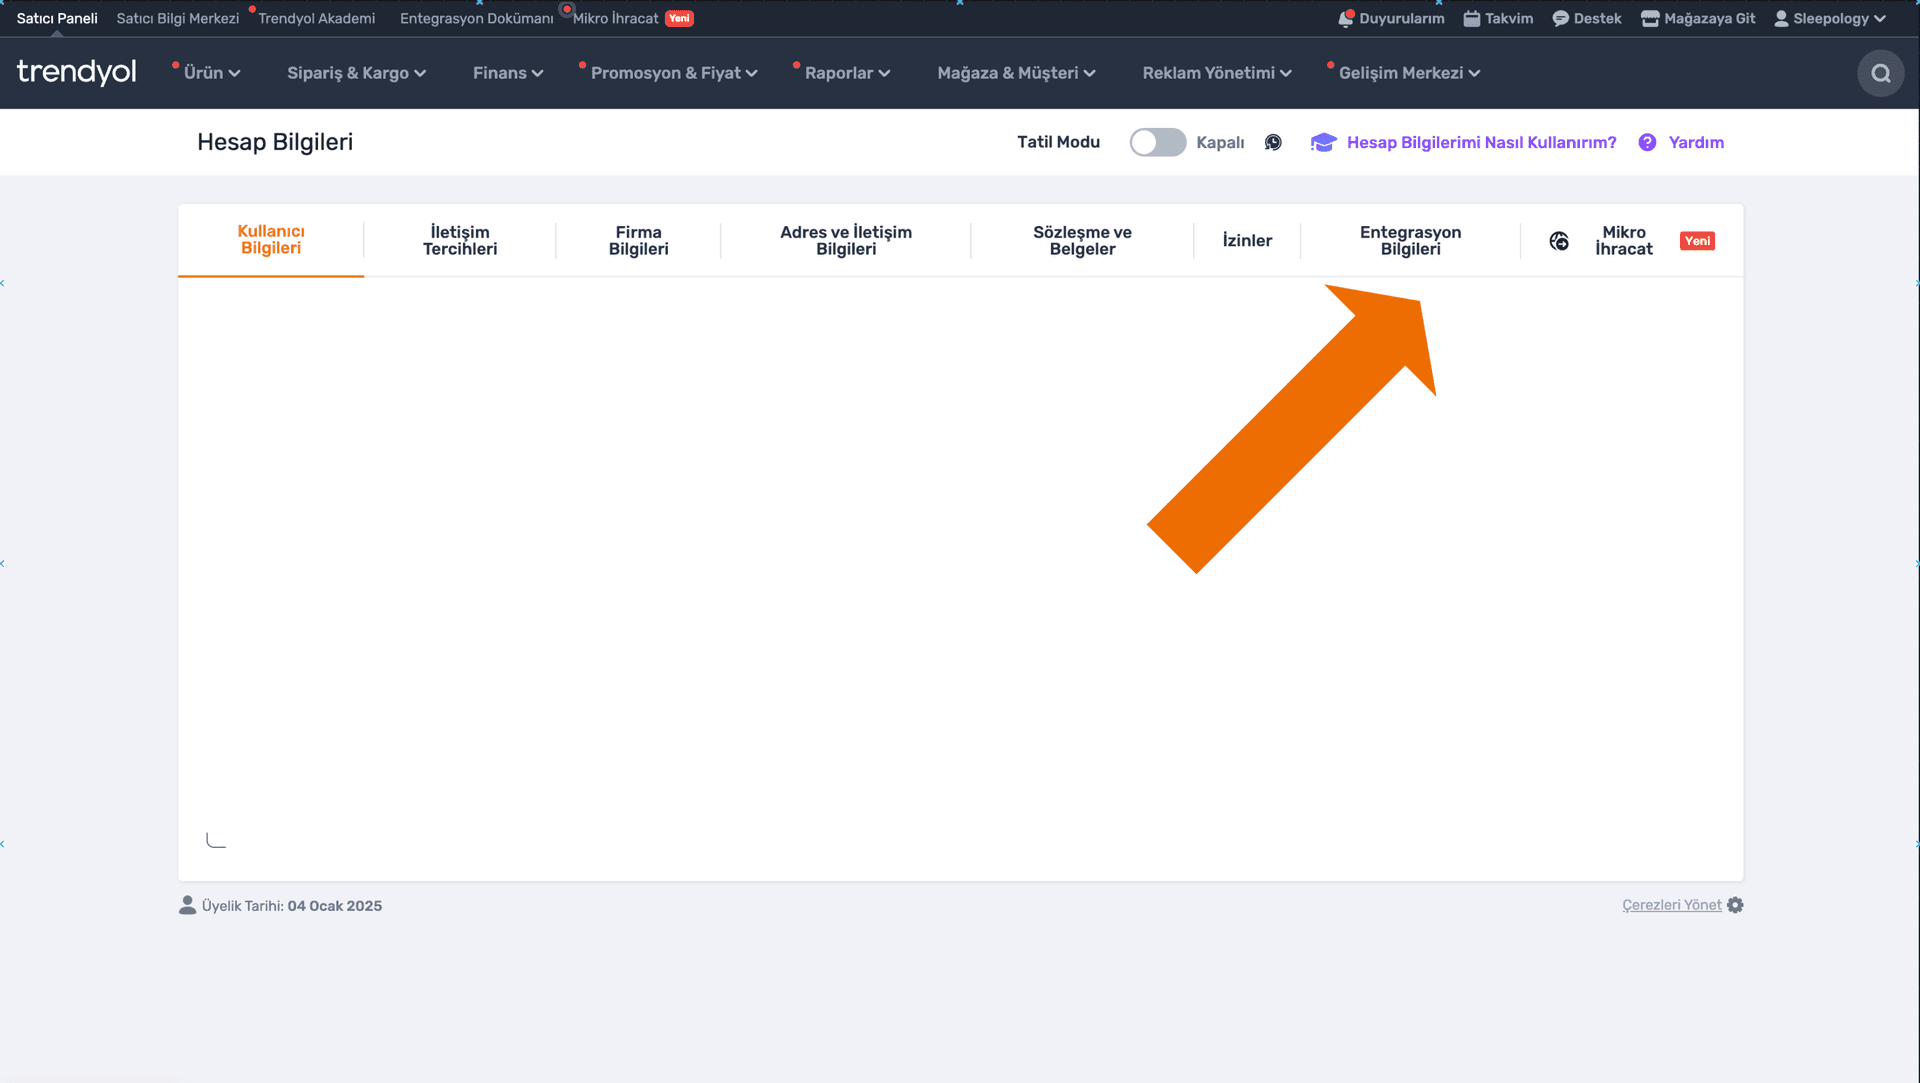
Task: Click the WhatsApp icon beside Kapalı
Action: tap(1273, 142)
